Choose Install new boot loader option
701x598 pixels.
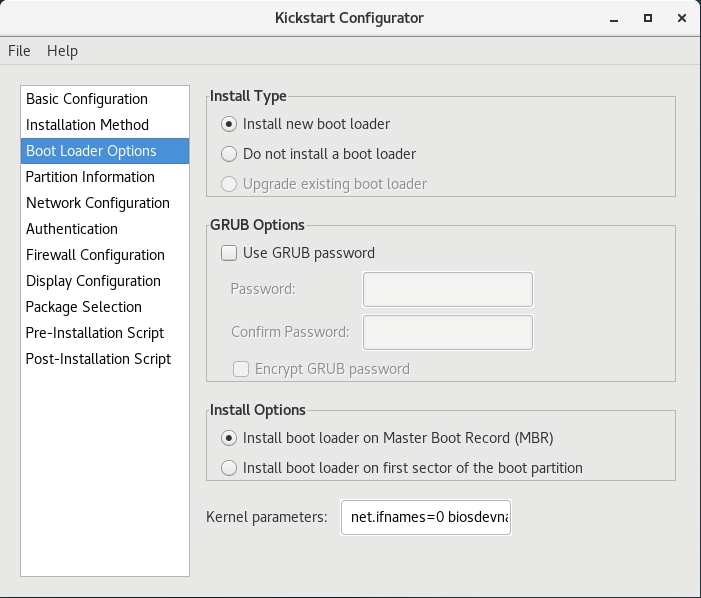229,124
